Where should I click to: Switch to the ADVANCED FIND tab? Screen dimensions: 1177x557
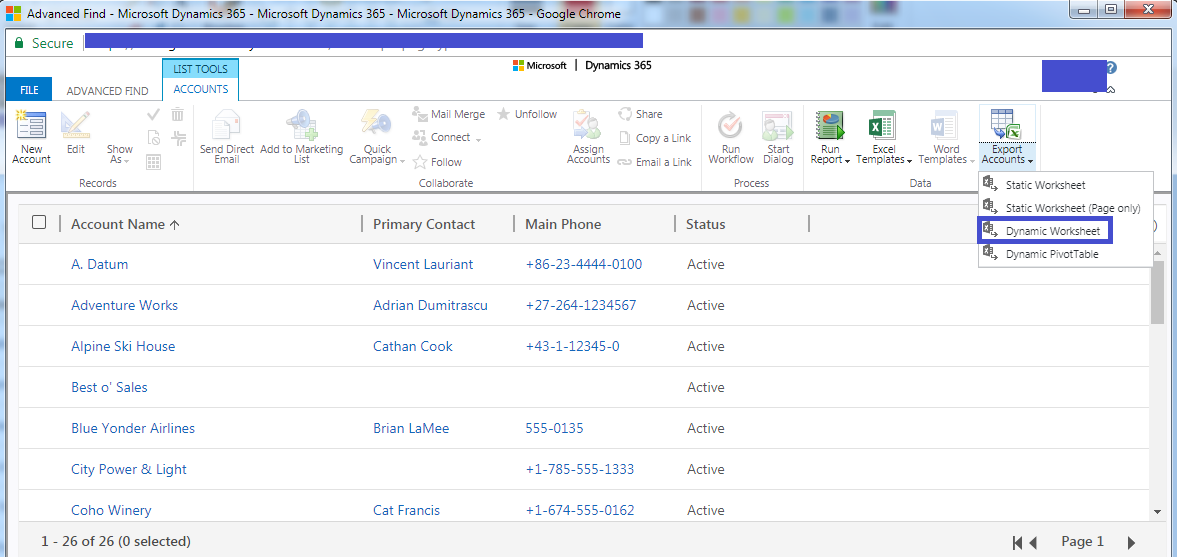click(107, 91)
